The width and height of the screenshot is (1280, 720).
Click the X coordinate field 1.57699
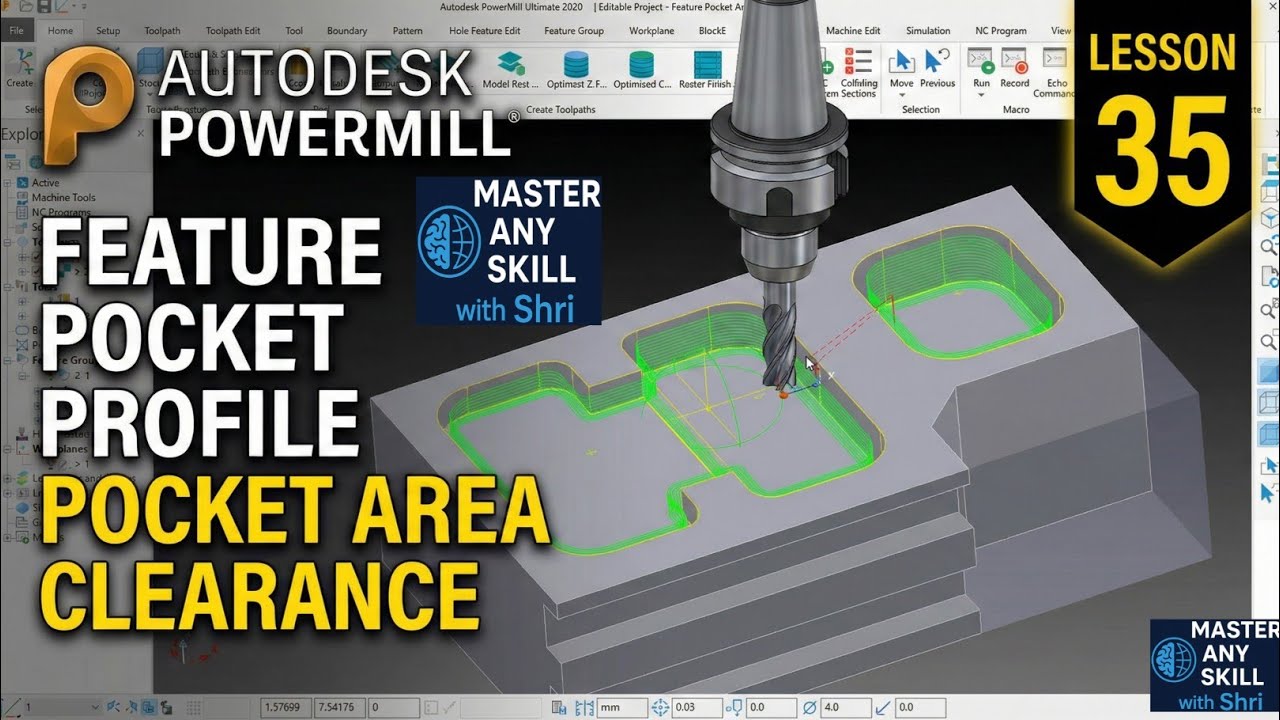(284, 708)
